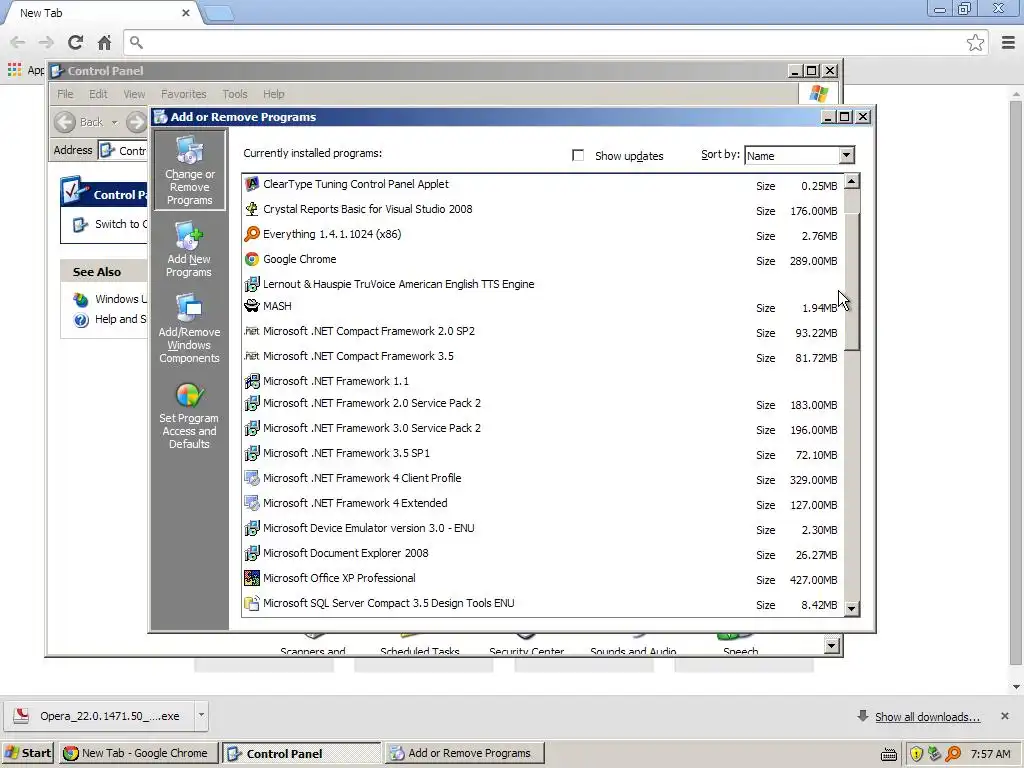Dismiss the downloads bar
Viewport: 1024px width, 768px height.
[1004, 716]
